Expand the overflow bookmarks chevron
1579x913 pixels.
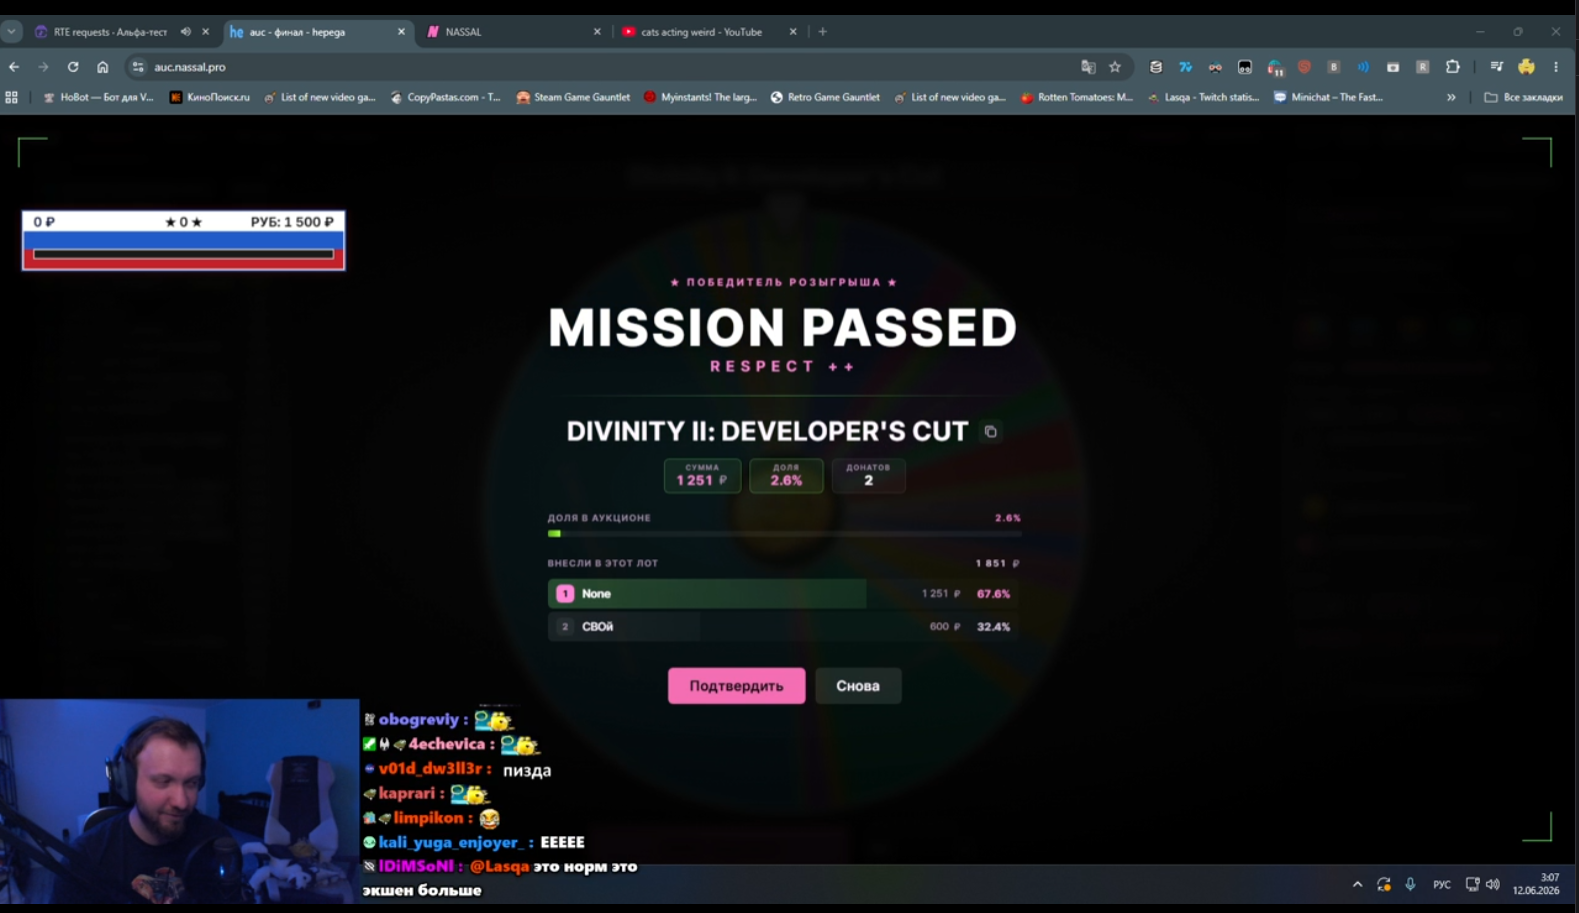[x=1451, y=97]
